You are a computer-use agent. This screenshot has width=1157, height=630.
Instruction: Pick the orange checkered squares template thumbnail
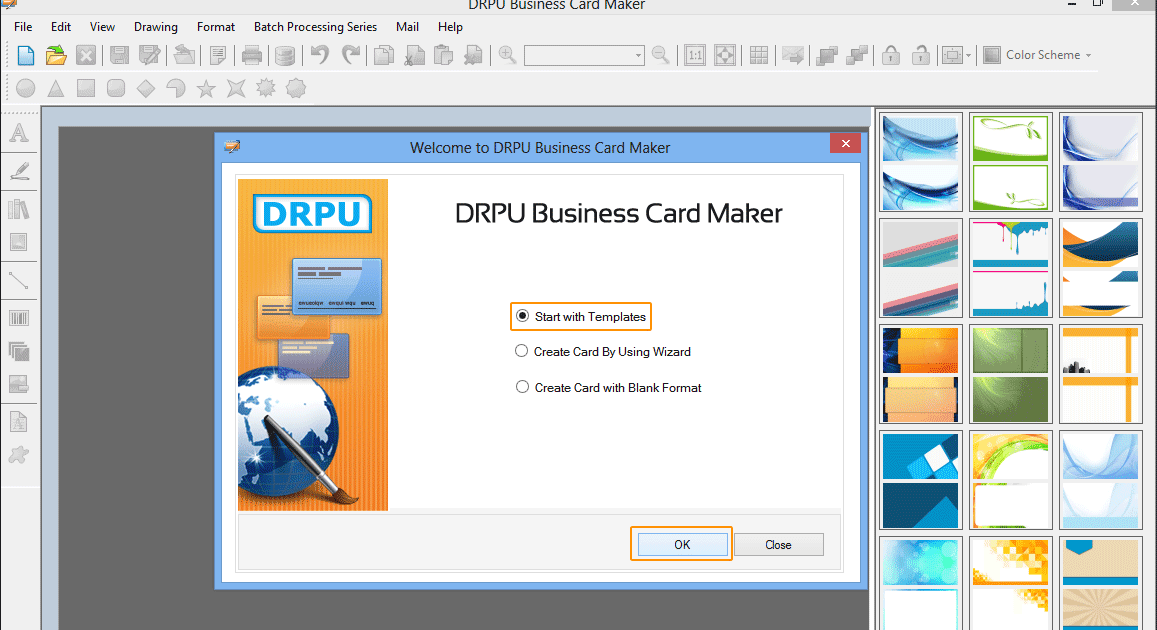click(1010, 583)
